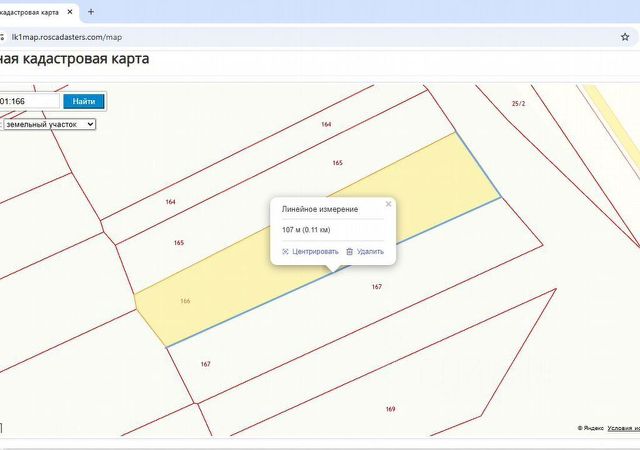Screen dimensions: 640x450
Task: Click the site info icon in address bar
Action: tap(2, 37)
